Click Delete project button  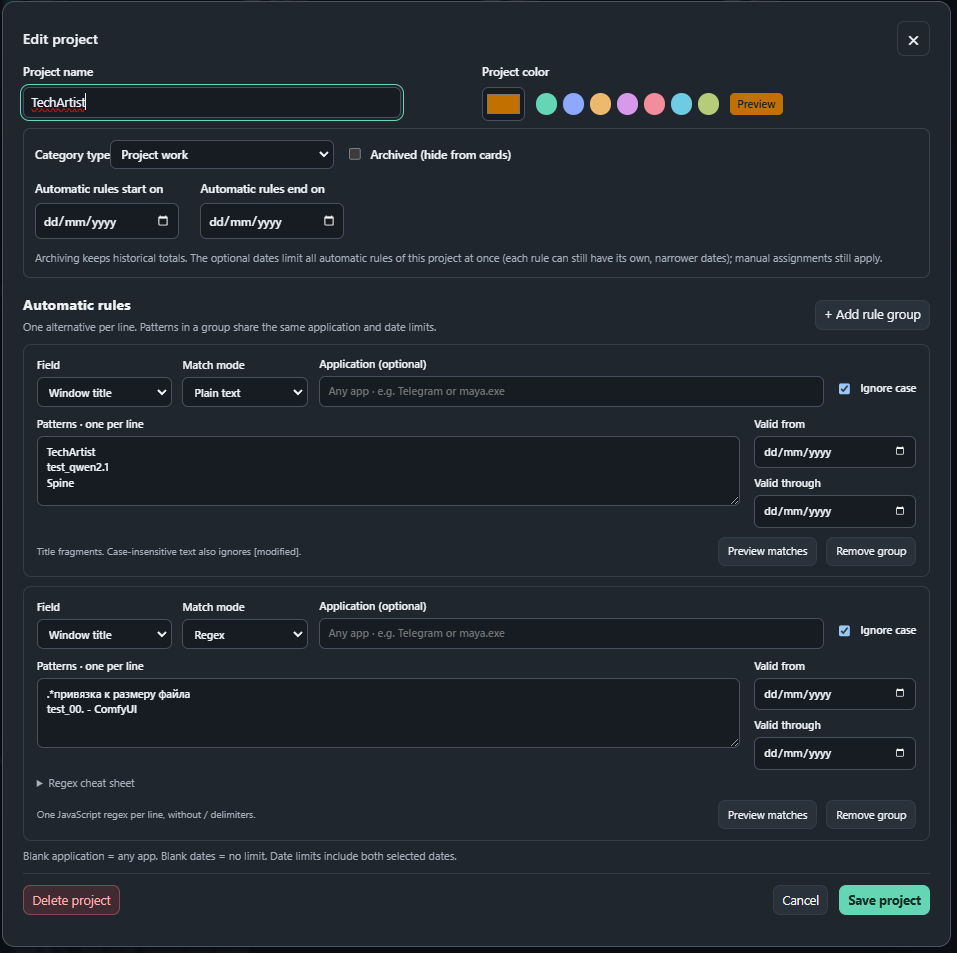pyautogui.click(x=71, y=900)
